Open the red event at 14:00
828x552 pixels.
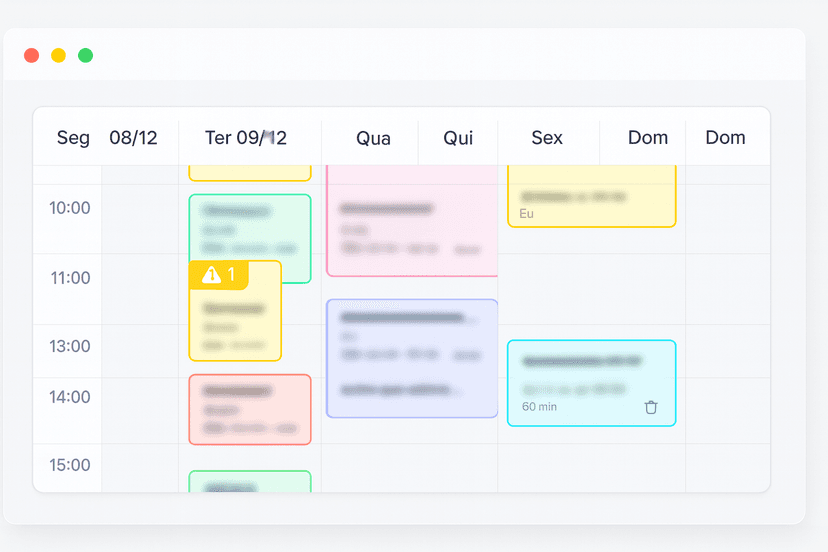click(x=250, y=409)
